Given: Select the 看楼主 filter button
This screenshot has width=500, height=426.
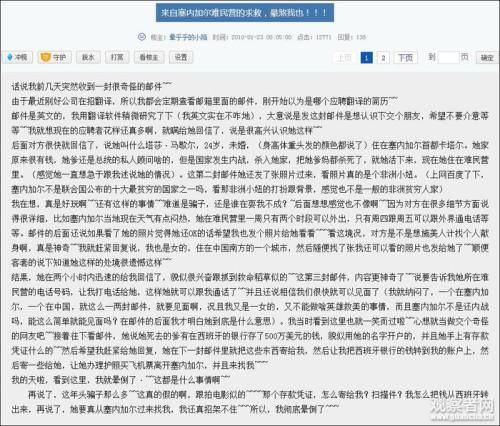Looking at the screenshot, I should [x=149, y=57].
